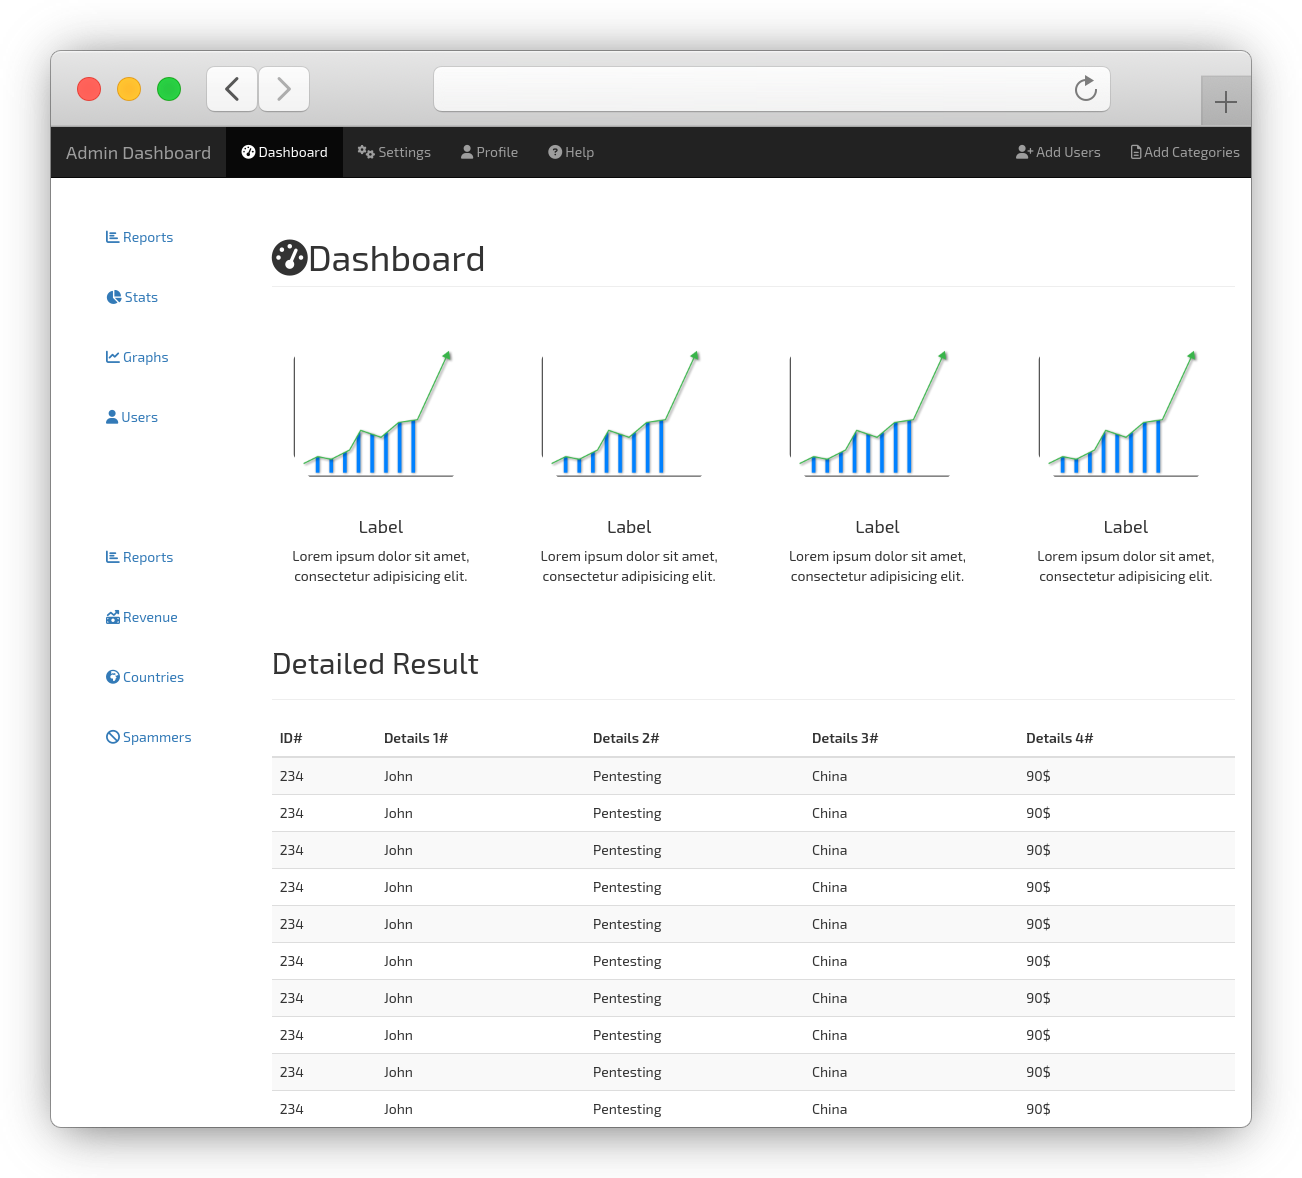Click the browser page refresh button
The width and height of the screenshot is (1302, 1178).
point(1086,89)
